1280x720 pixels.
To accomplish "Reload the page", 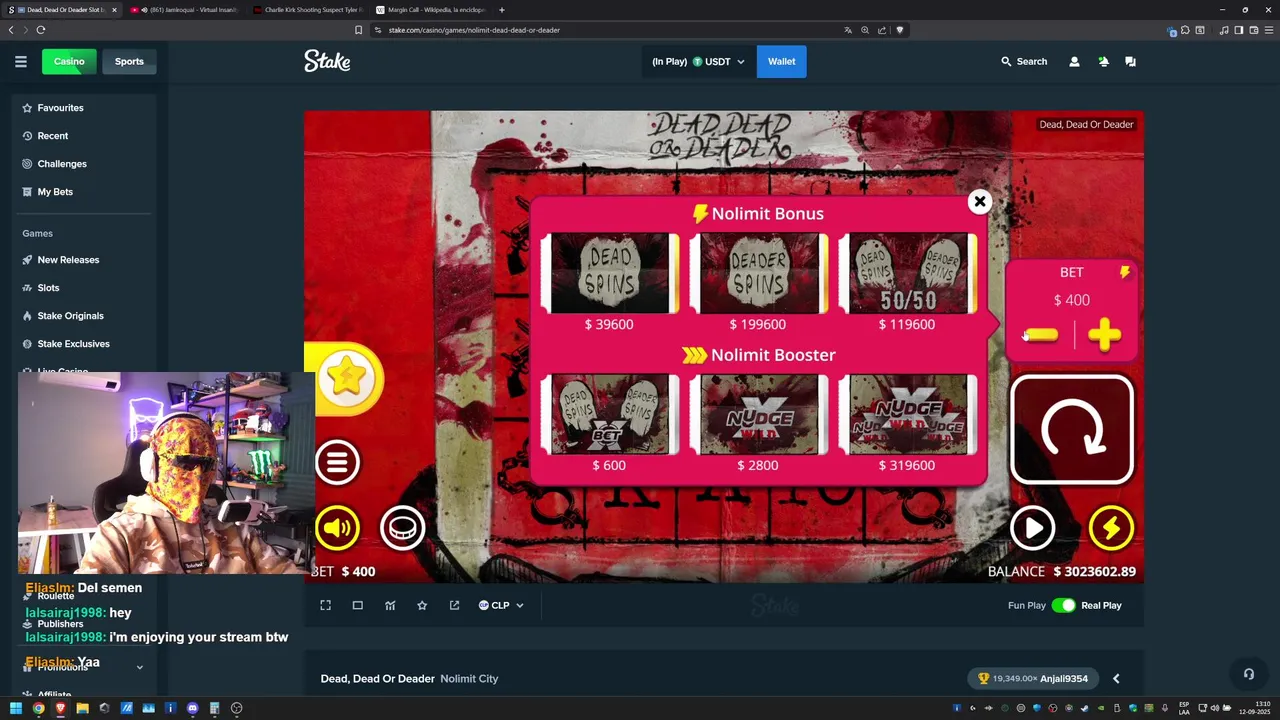I will (41, 30).
